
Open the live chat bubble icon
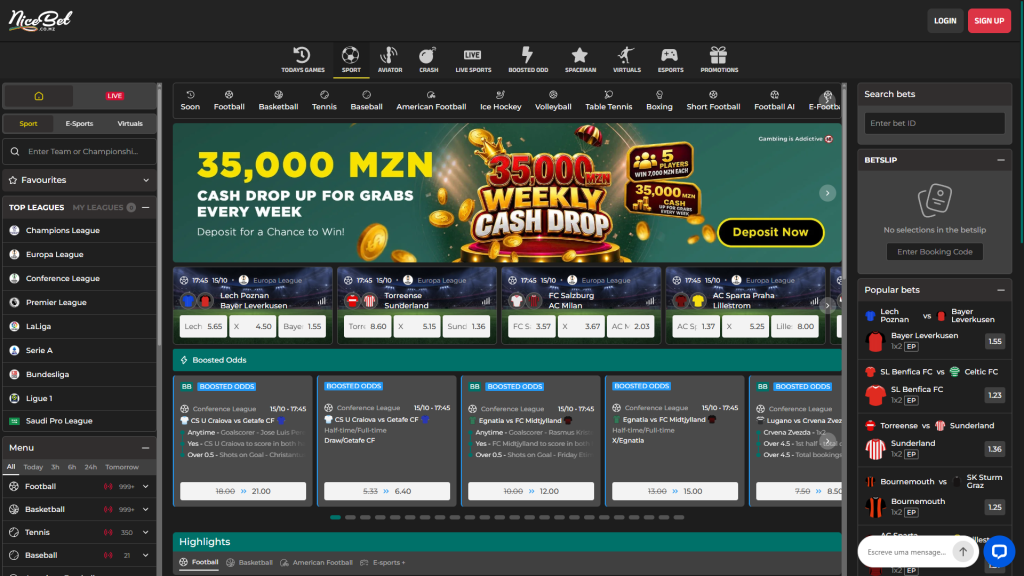tap(999, 552)
